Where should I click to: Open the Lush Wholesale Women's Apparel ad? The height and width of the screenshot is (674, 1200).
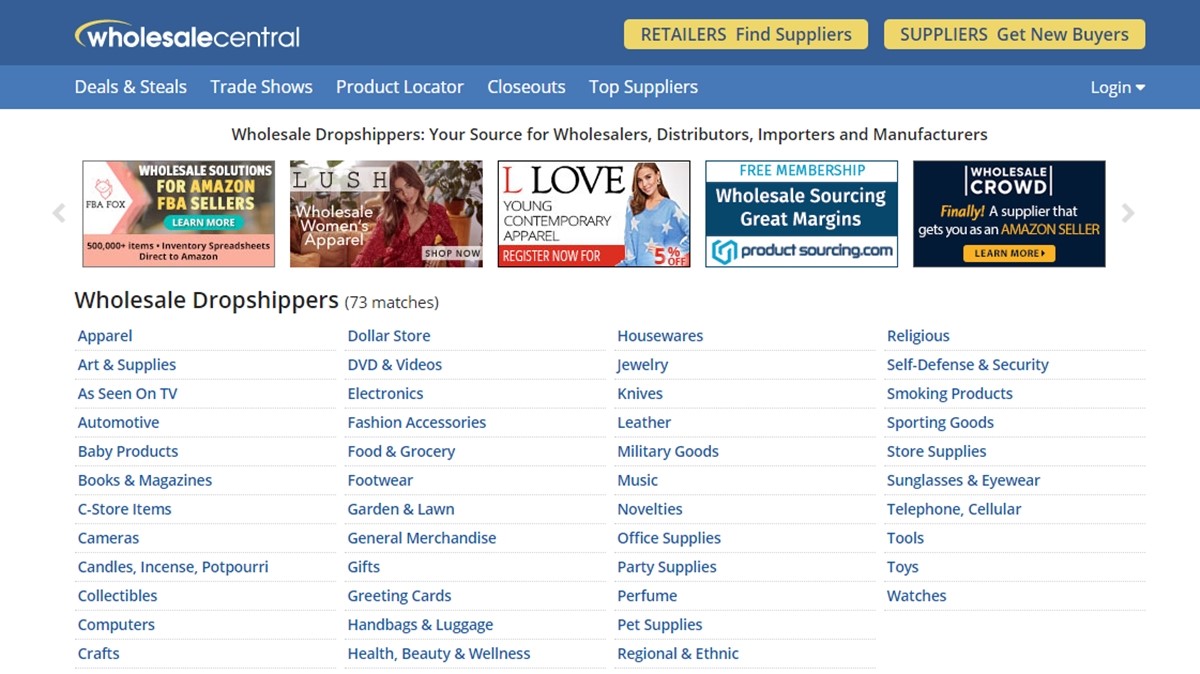click(x=386, y=214)
